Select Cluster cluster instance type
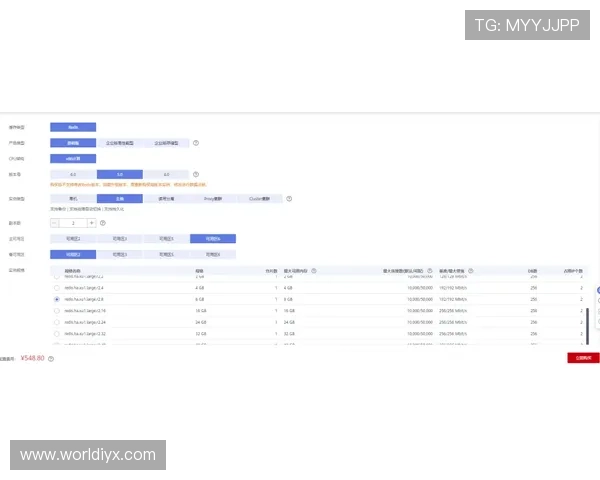The image size is (600, 480). (x=259, y=199)
